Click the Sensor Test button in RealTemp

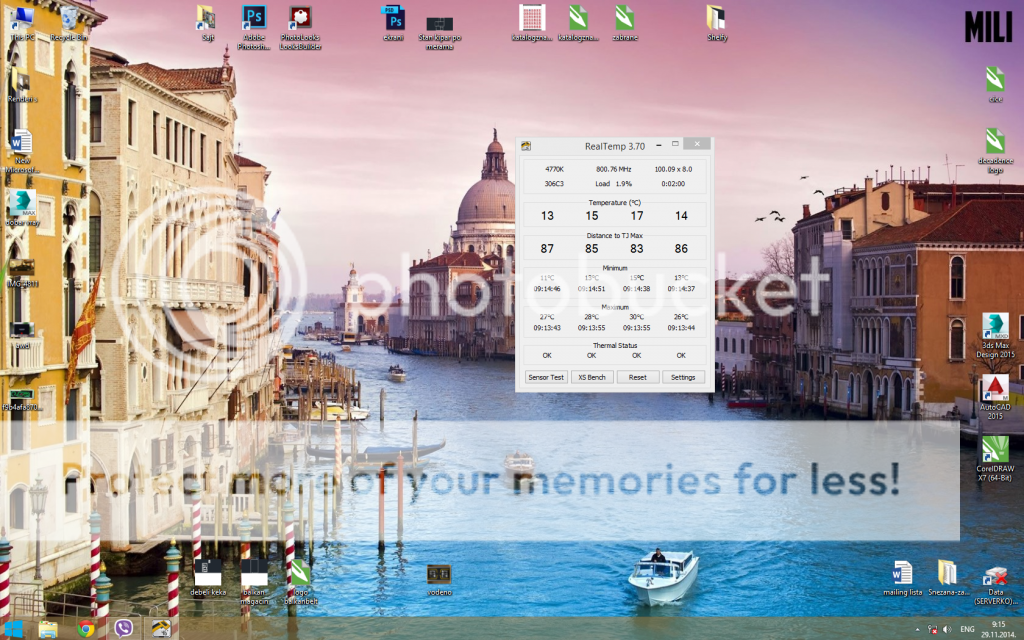pyautogui.click(x=546, y=377)
